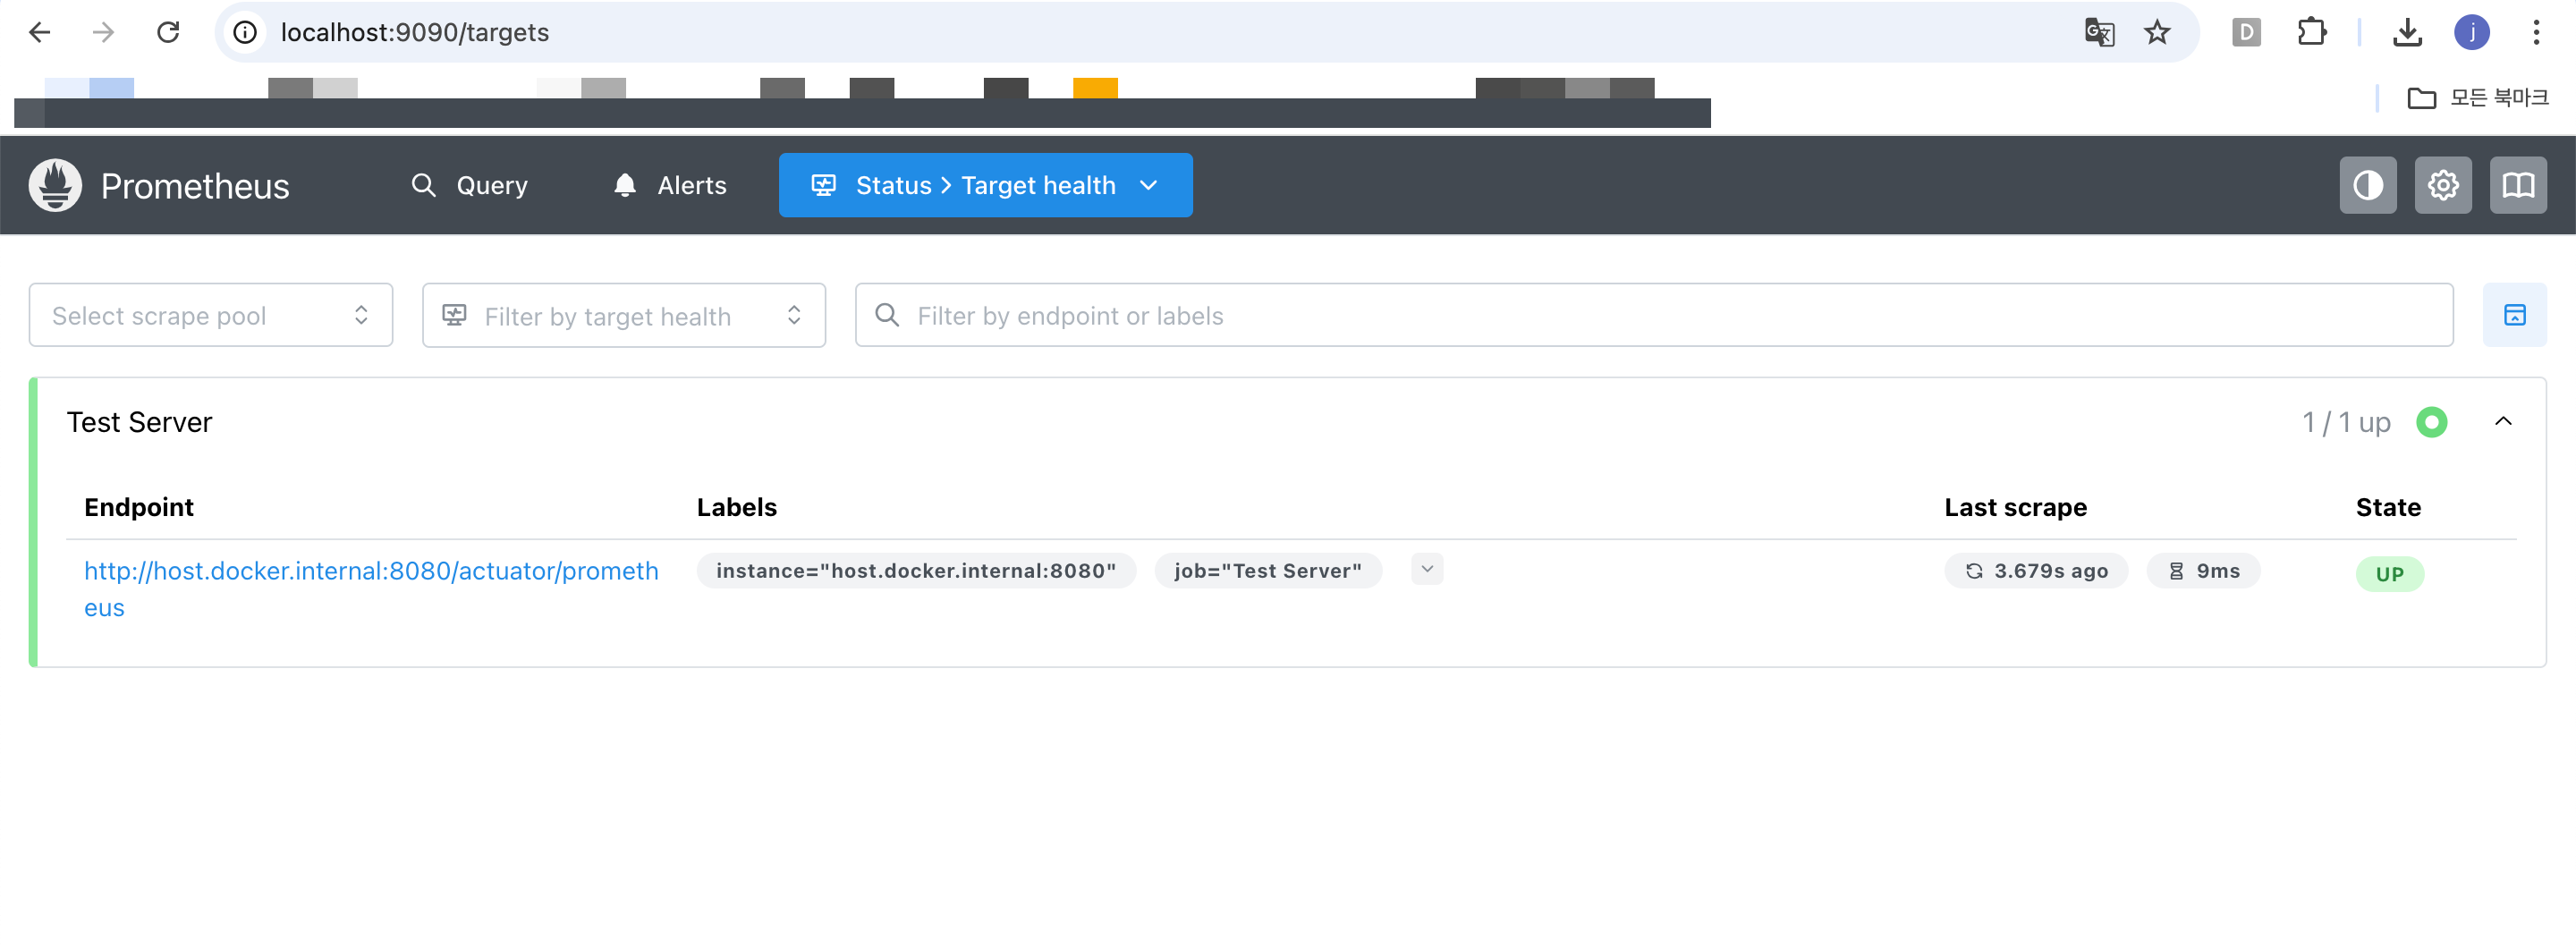
Task: Open the Filter by target health dropdown
Action: point(623,316)
